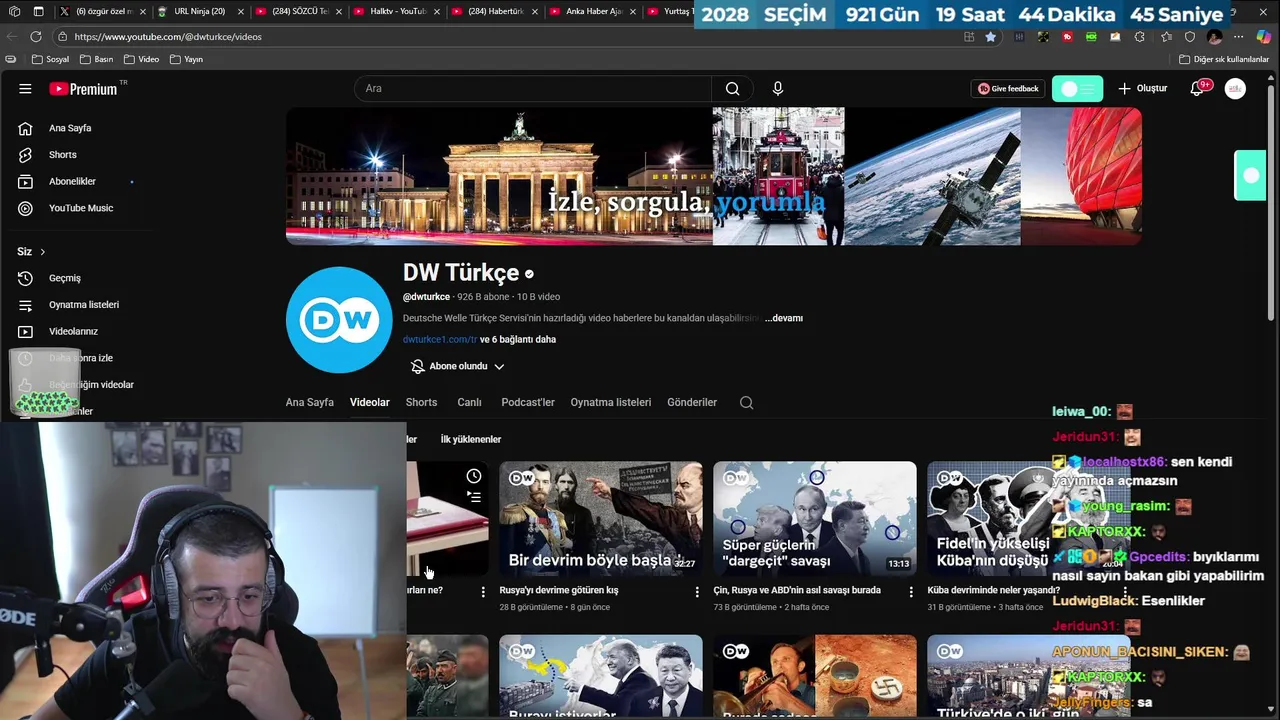The height and width of the screenshot is (720, 1280).
Task: Open the Gönderiler tab
Action: pos(692,403)
